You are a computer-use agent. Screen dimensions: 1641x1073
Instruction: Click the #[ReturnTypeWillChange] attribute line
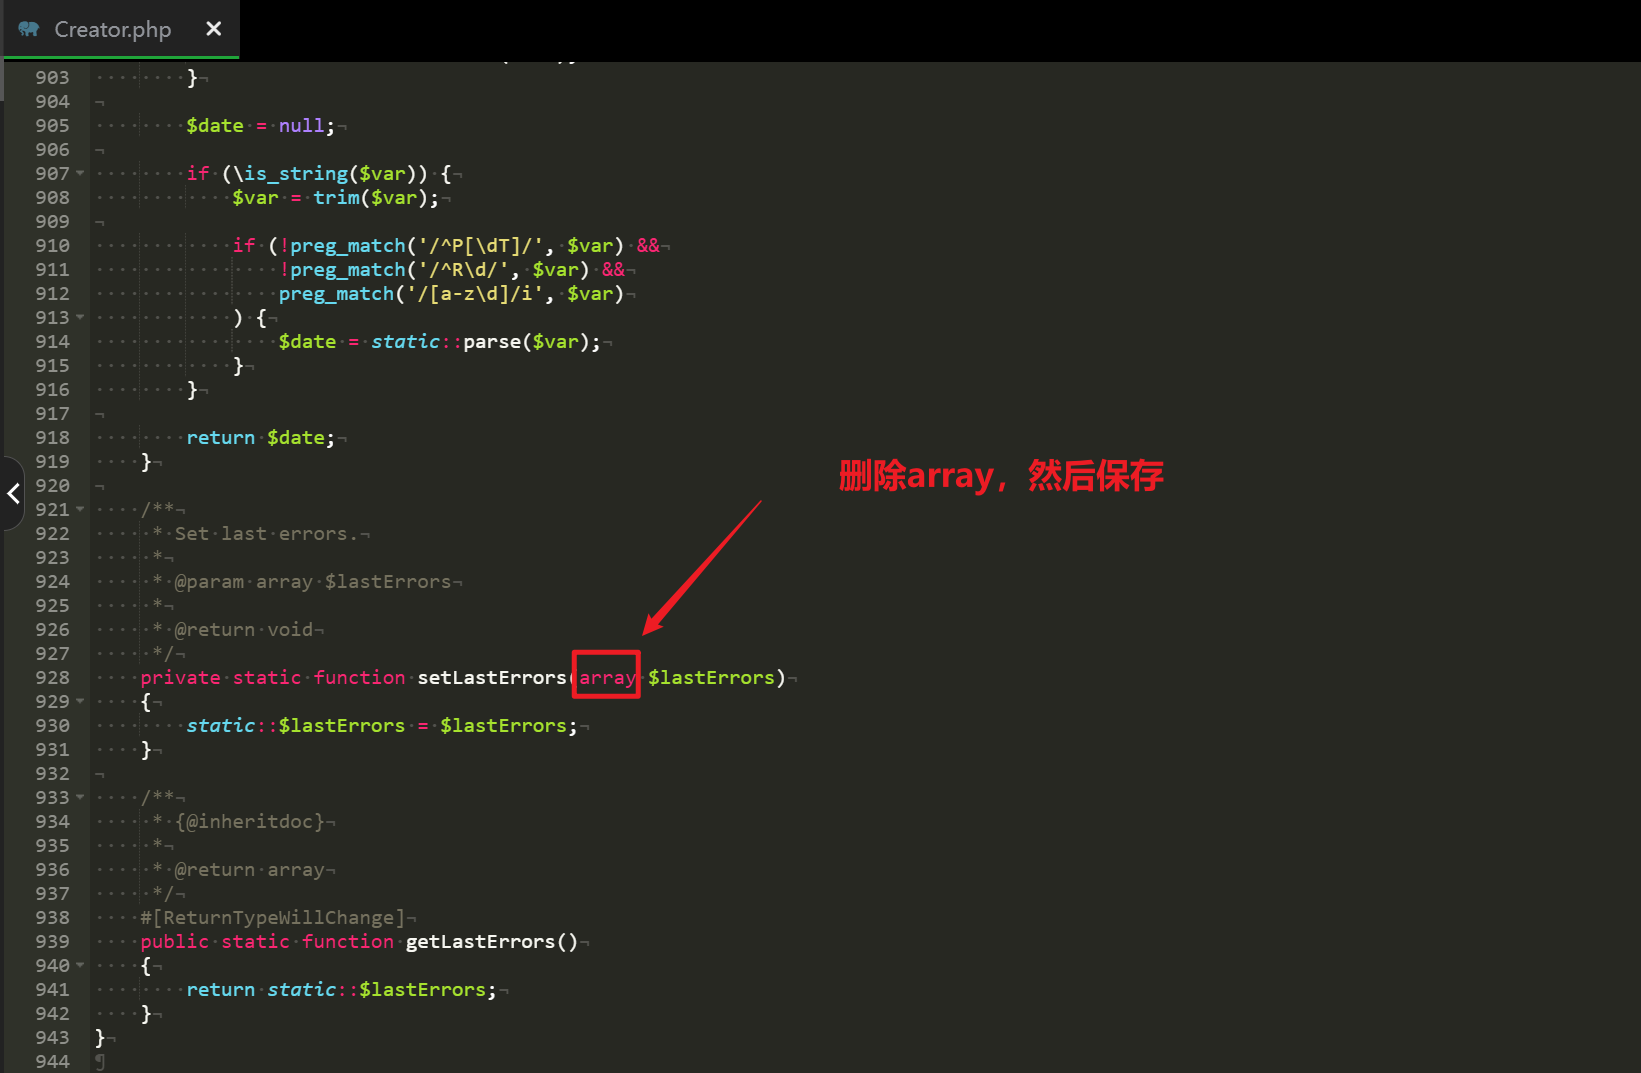273,918
